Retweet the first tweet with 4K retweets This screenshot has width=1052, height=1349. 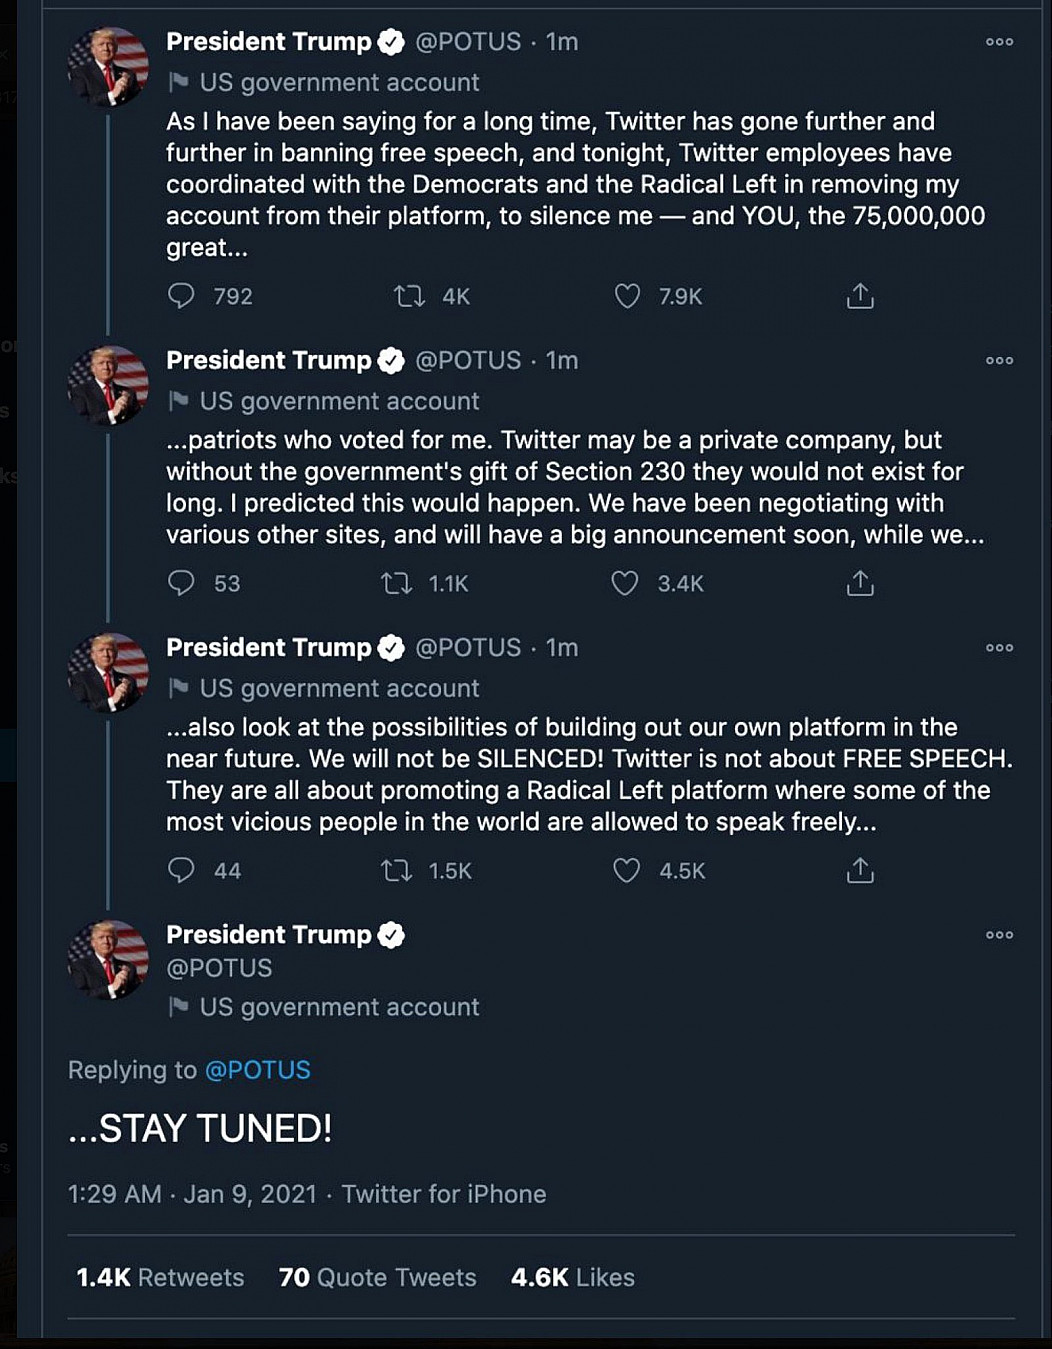pos(409,296)
